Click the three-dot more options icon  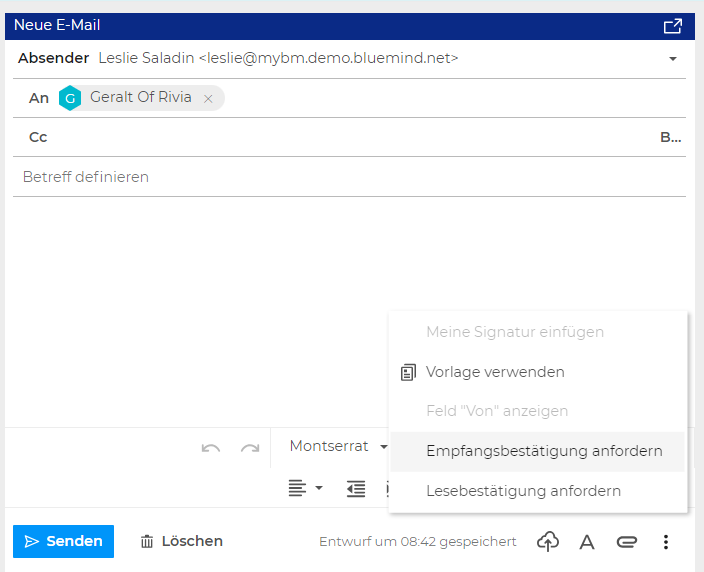click(x=666, y=541)
